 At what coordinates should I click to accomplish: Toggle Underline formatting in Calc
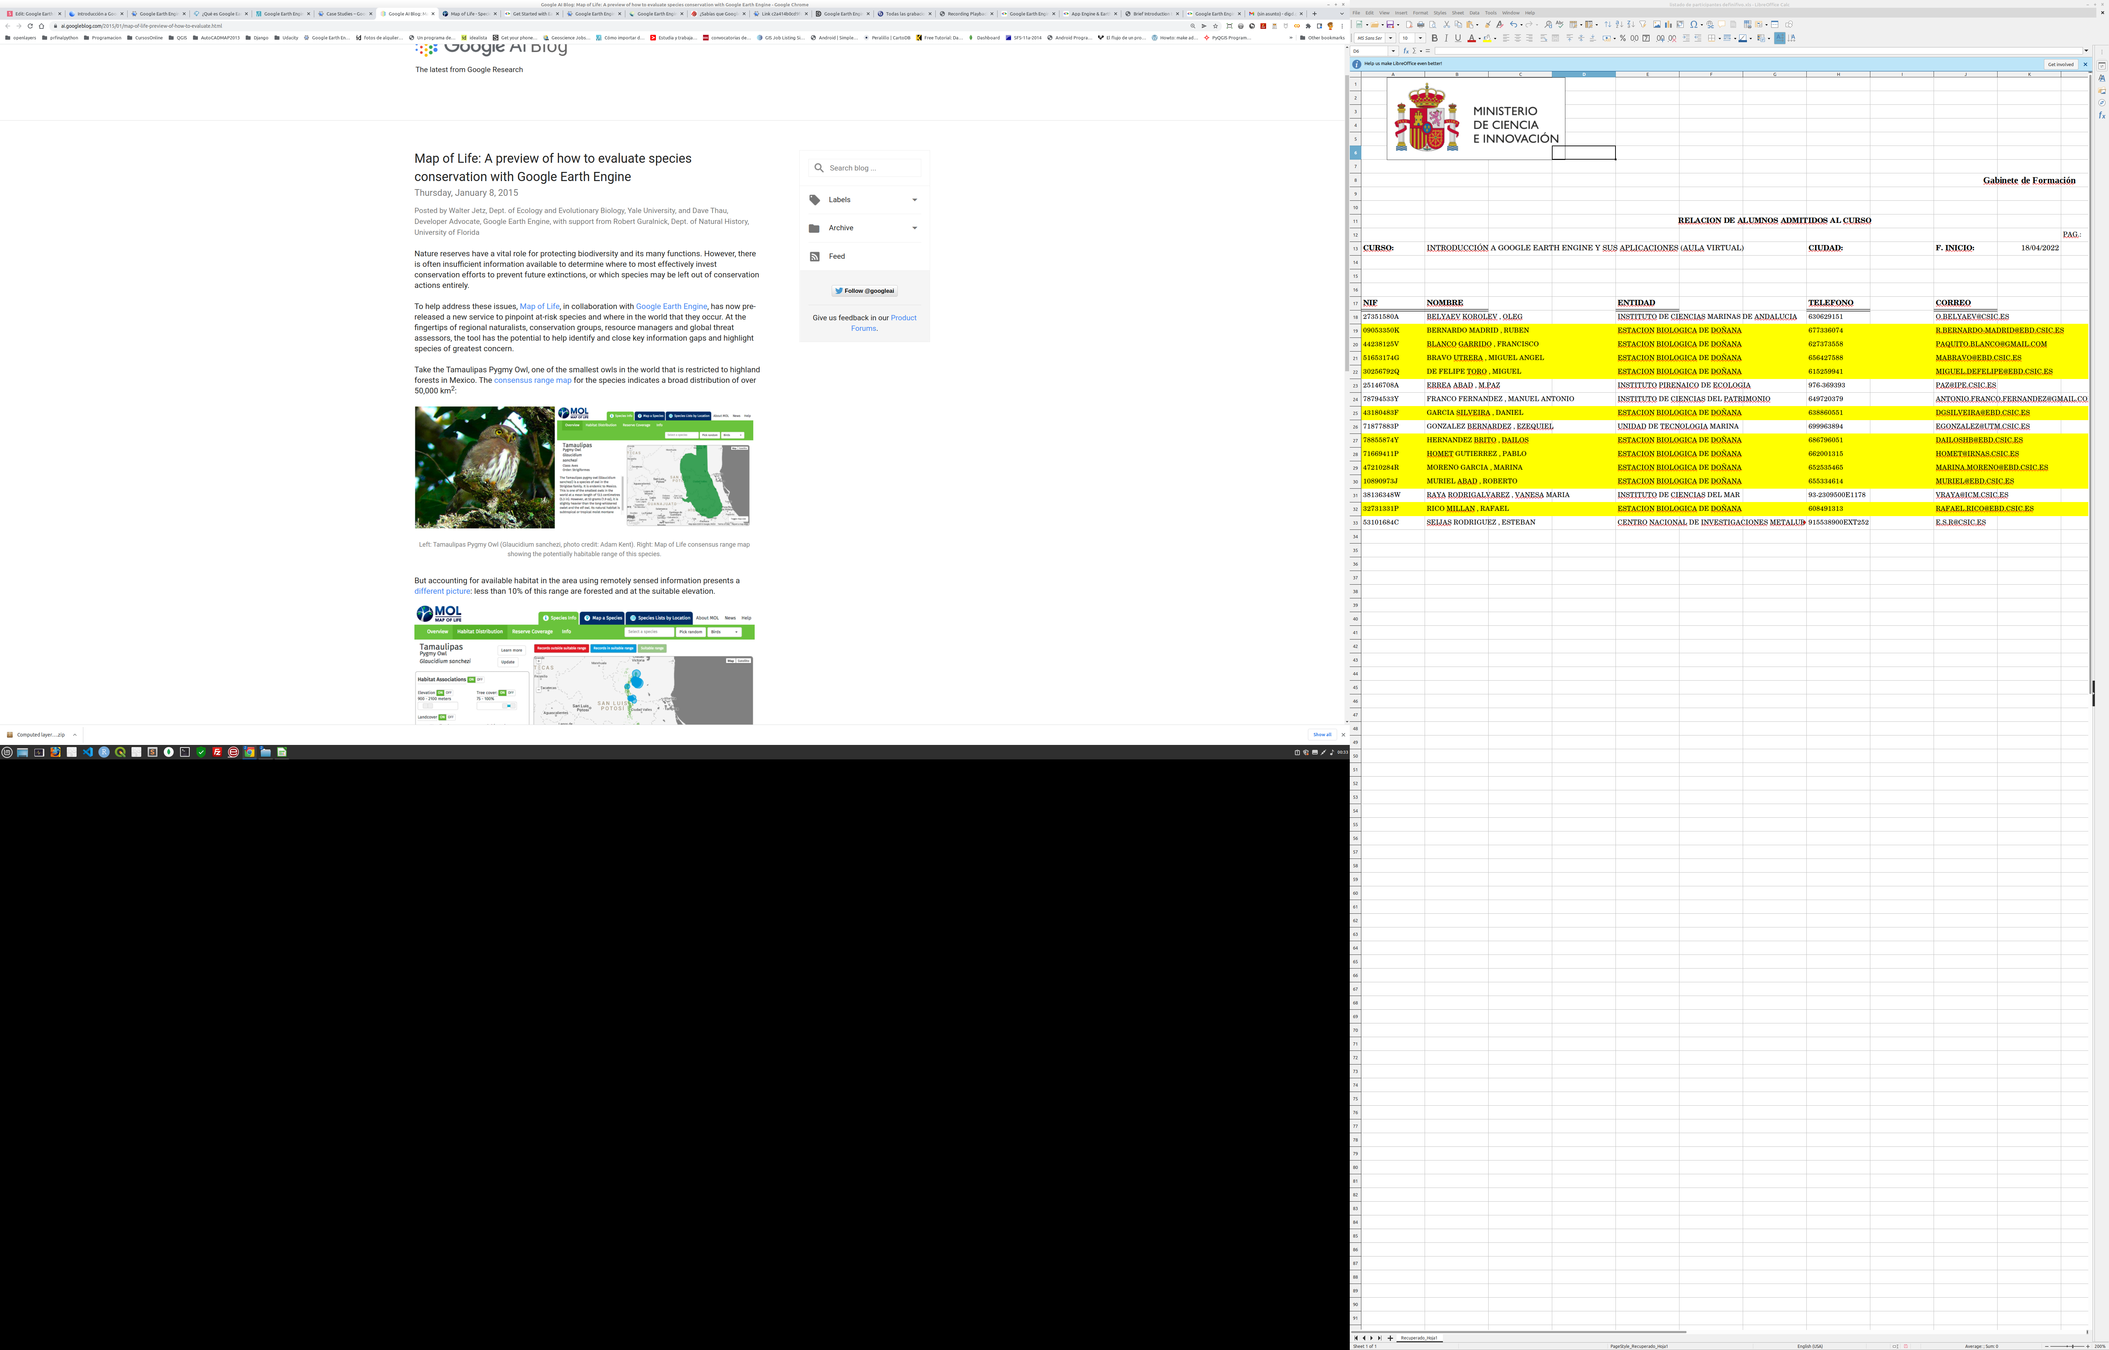1458,38
